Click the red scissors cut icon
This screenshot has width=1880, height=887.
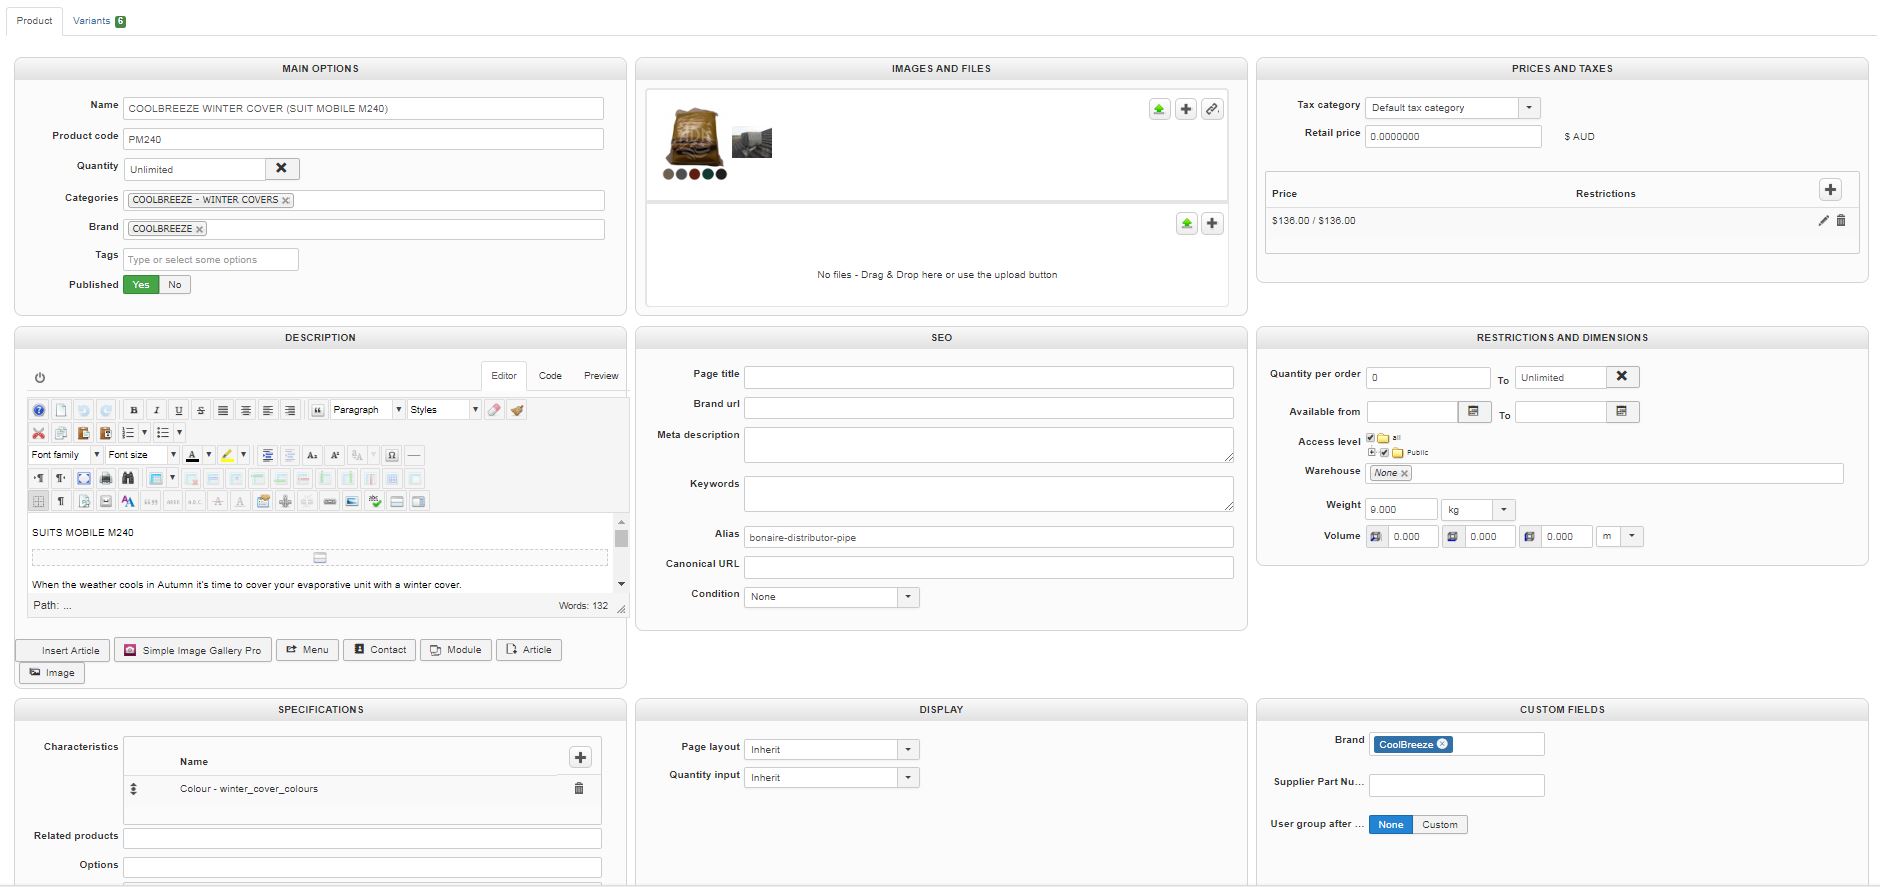point(38,433)
